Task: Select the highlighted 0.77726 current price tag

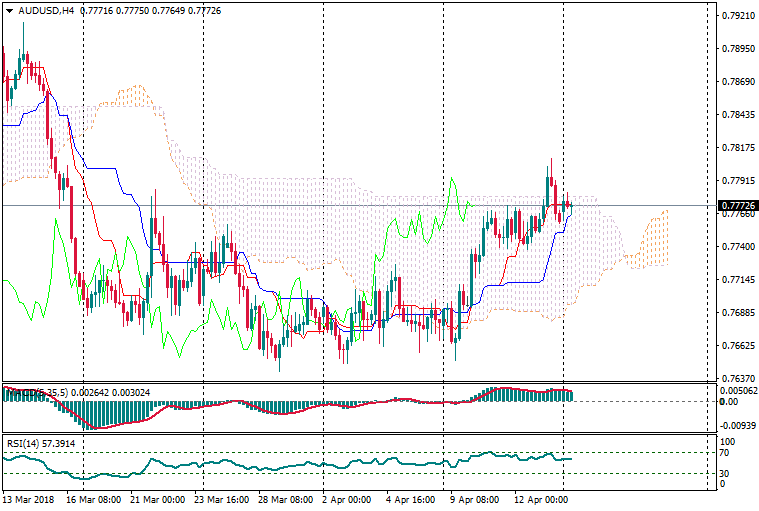Action: (736, 205)
